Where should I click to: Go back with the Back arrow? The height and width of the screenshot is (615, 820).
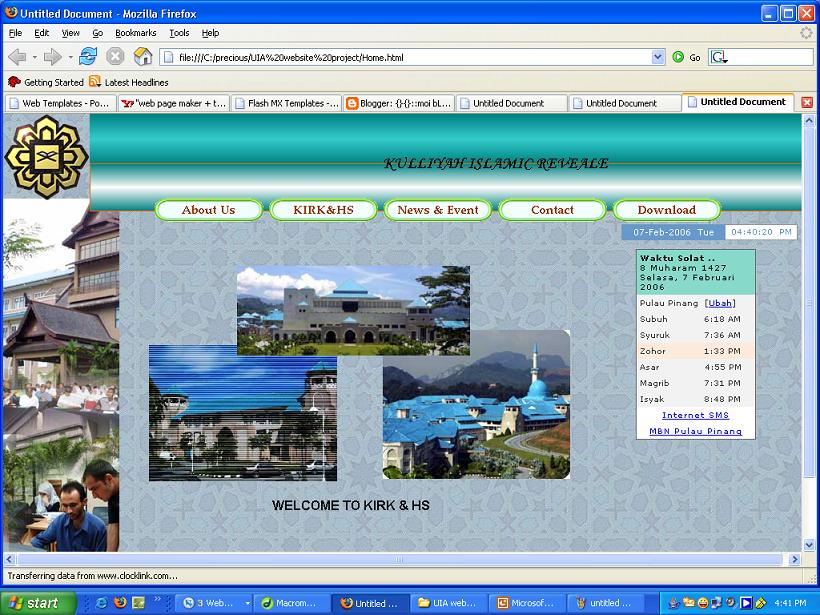tap(17, 56)
